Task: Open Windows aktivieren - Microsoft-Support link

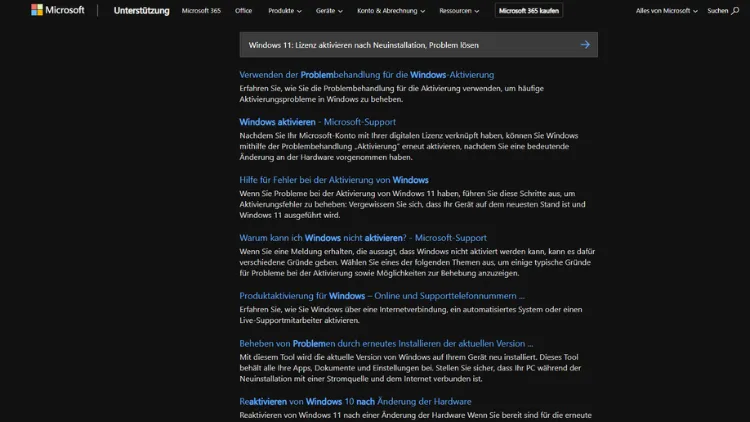Action: [x=318, y=122]
